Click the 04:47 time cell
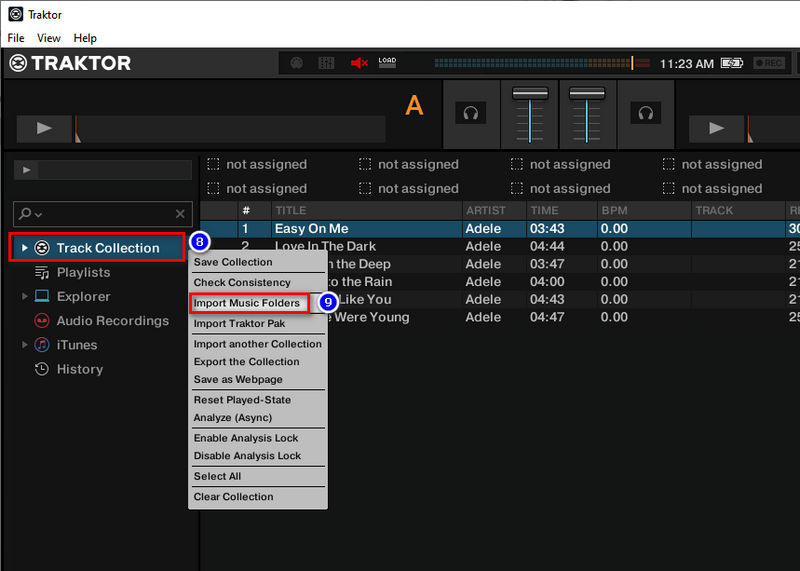 [547, 317]
